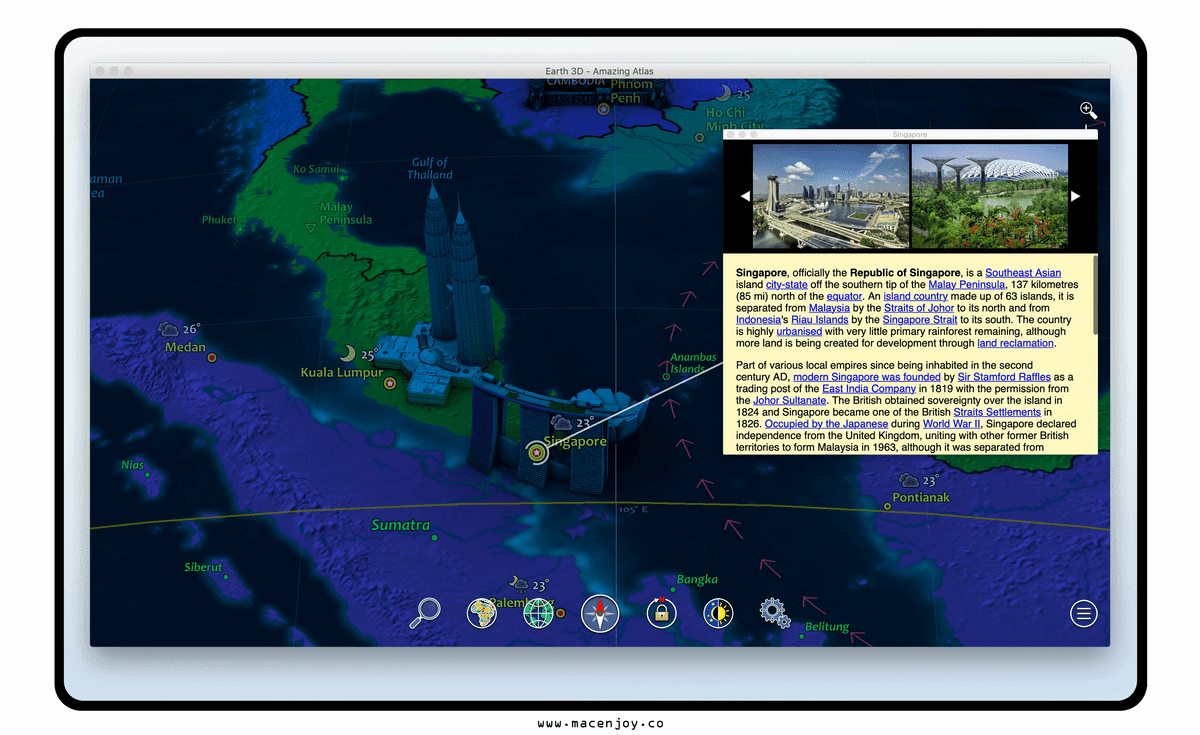Click the Medan city dot marker
This screenshot has width=1200, height=735.
(211, 356)
